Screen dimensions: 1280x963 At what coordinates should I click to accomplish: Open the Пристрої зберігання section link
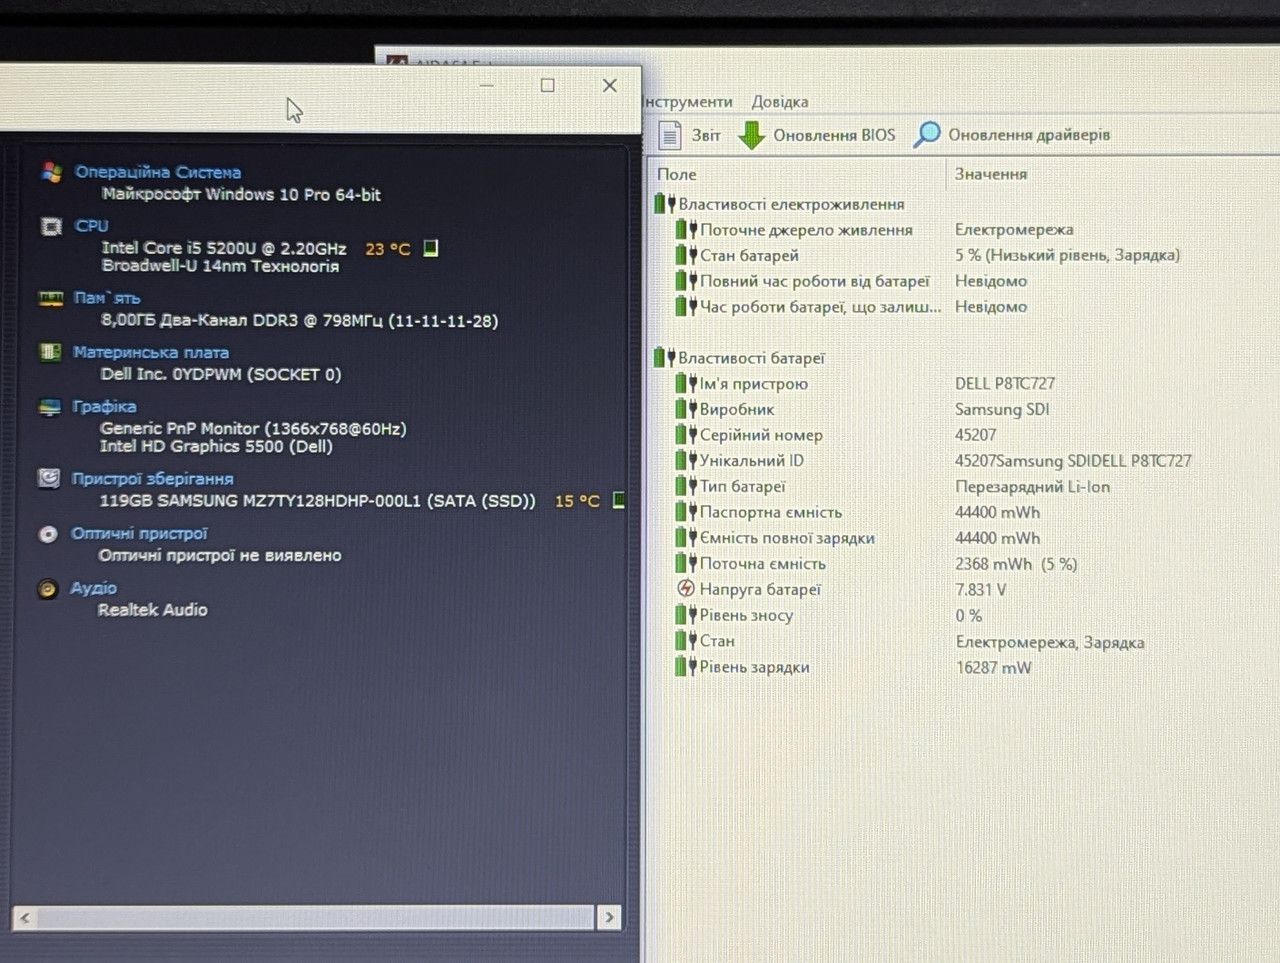[x=152, y=479]
